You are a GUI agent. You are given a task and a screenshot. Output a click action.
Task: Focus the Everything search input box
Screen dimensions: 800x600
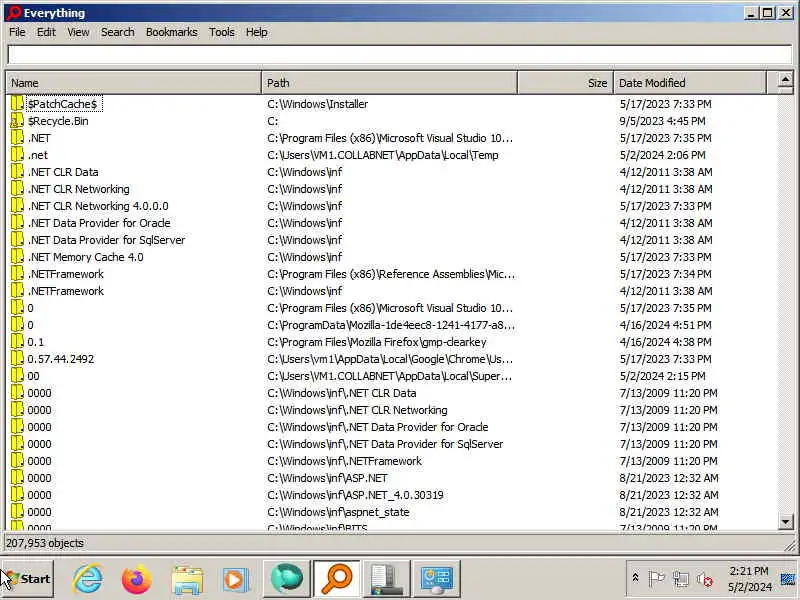coord(399,55)
